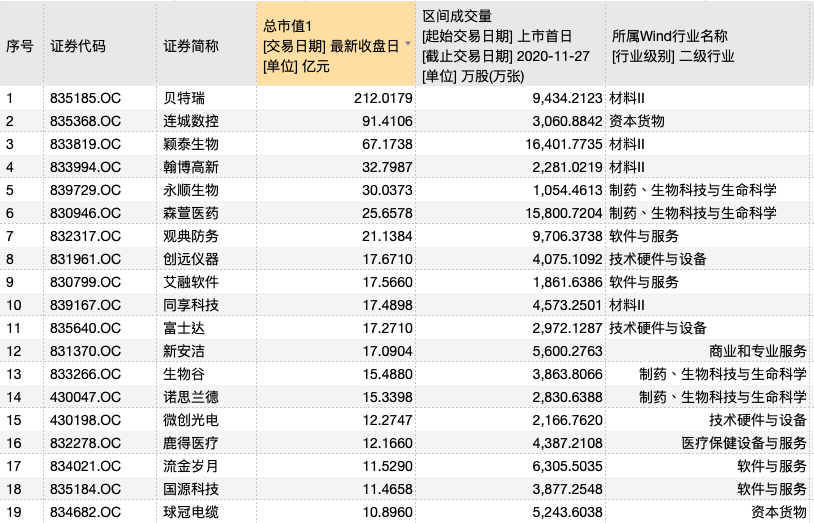
Task: Select security name 观典防务
Action: (x=191, y=236)
